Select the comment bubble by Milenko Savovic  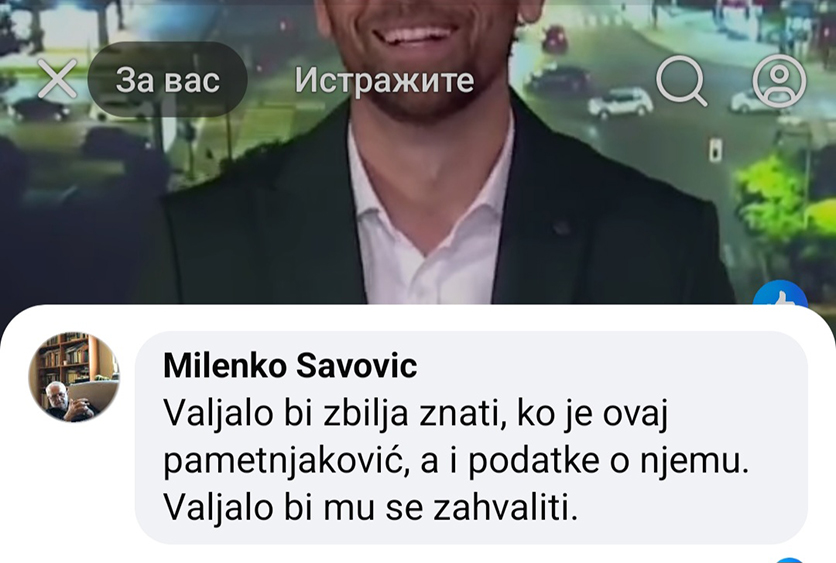point(471,437)
